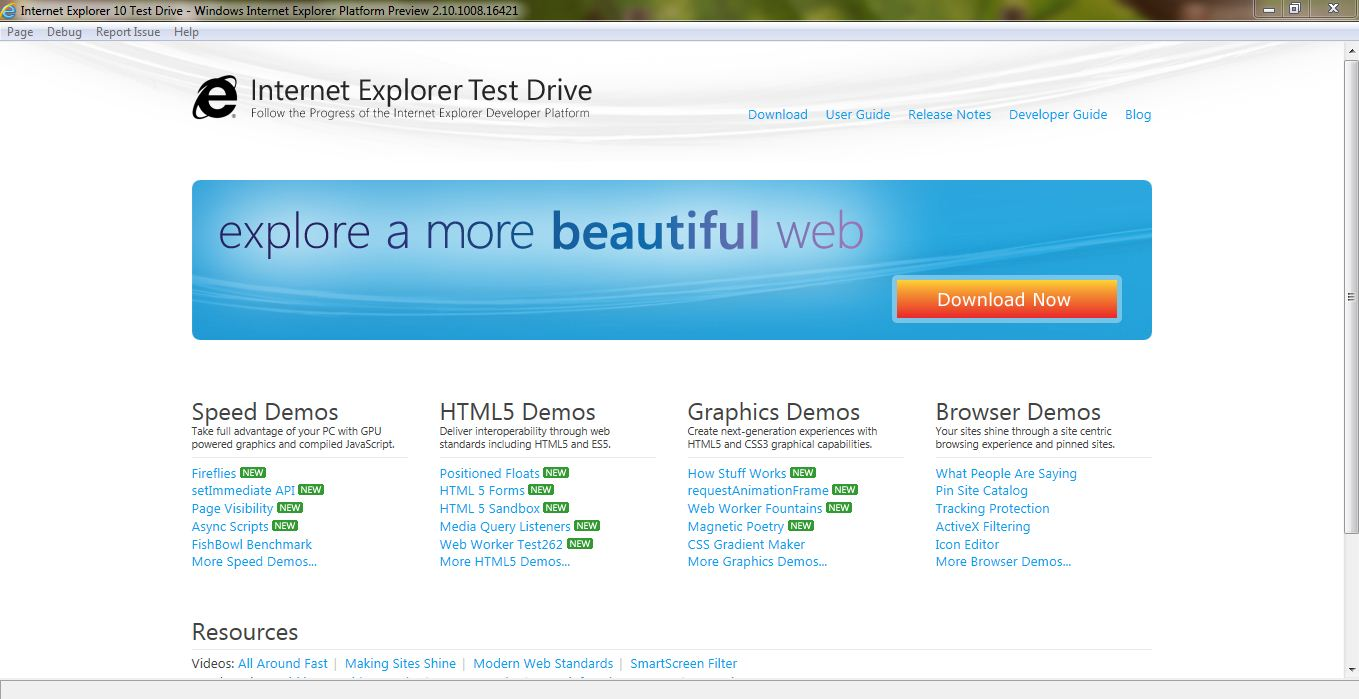This screenshot has height=699, width=1359.
Task: Expand More HTML5 Demos list
Action: 505,562
